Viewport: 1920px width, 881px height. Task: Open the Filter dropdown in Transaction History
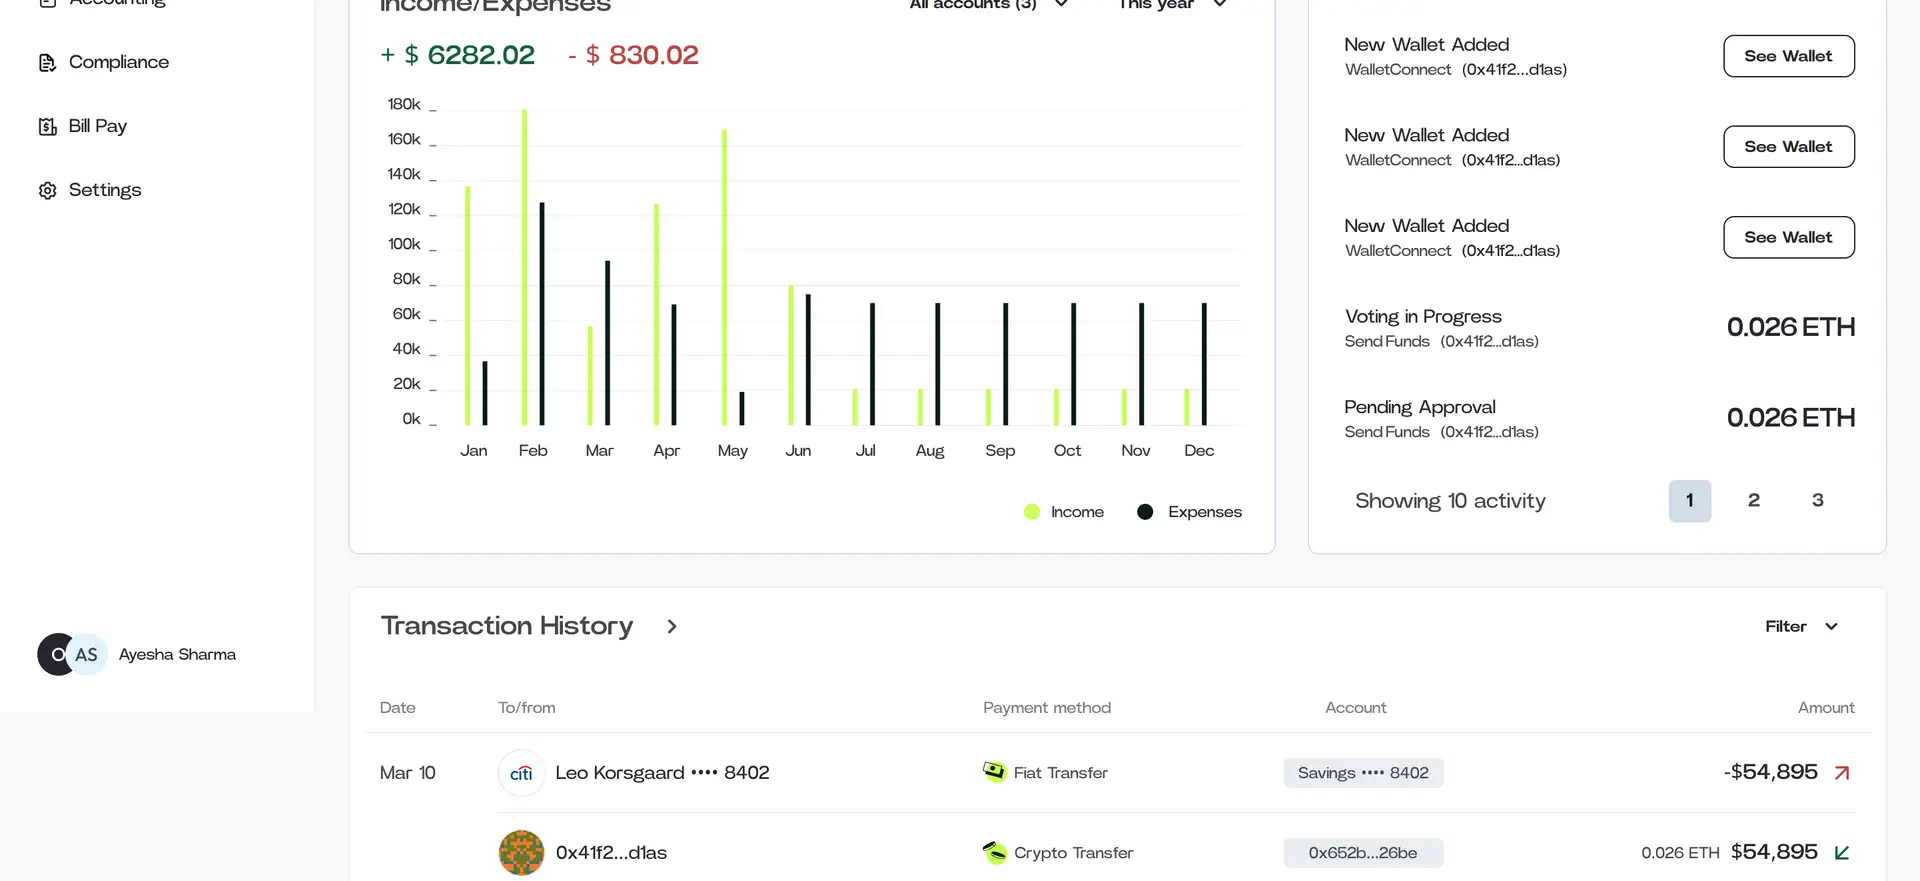1801,627
